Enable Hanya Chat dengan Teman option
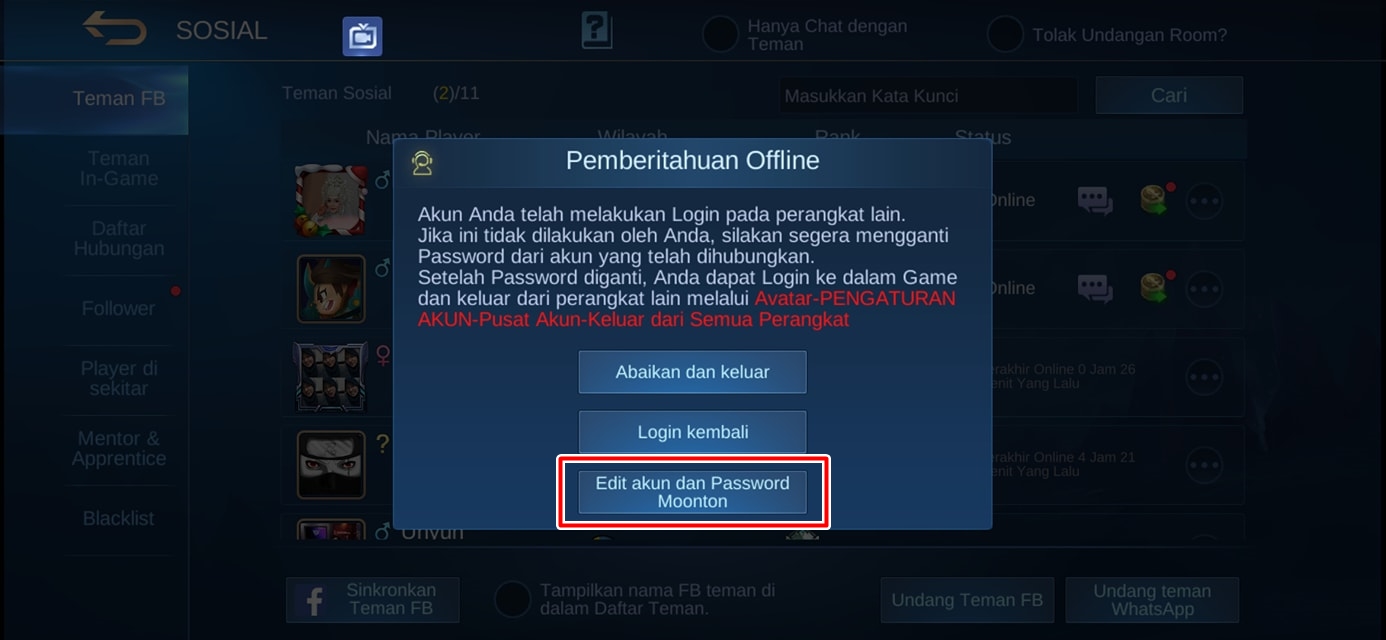The image size is (1386, 640). tap(720, 35)
